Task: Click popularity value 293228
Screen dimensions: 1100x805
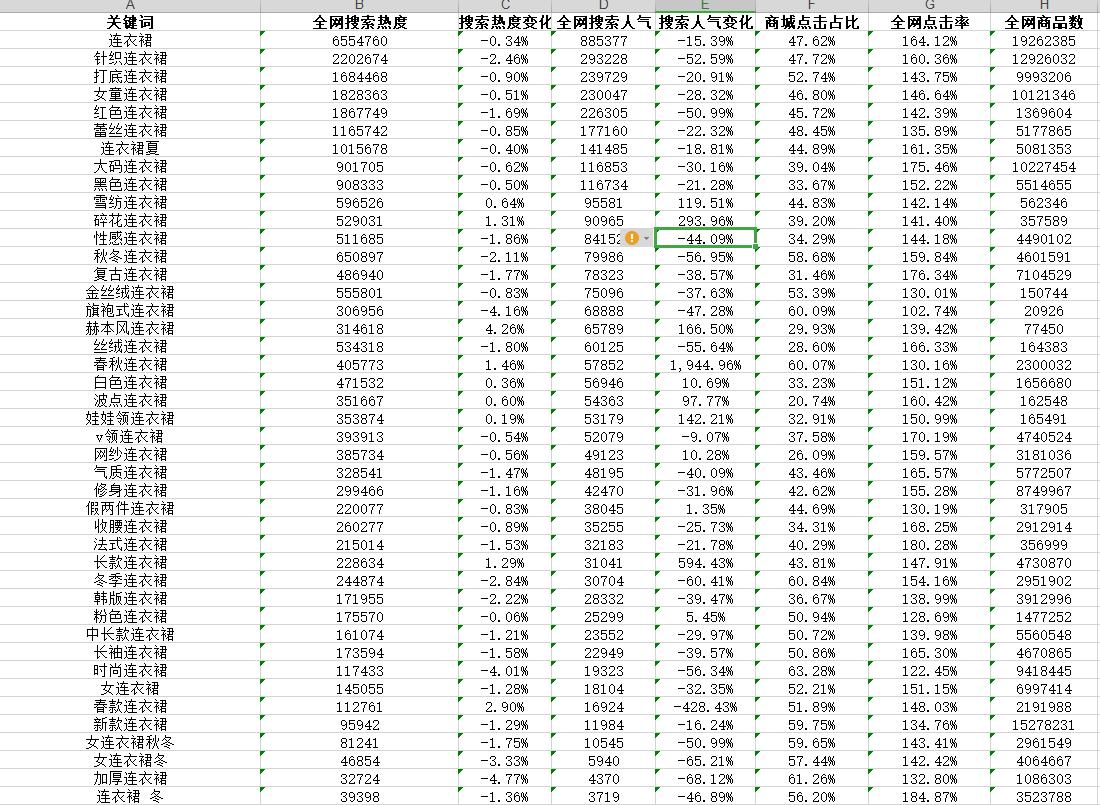Action: pyautogui.click(x=604, y=59)
